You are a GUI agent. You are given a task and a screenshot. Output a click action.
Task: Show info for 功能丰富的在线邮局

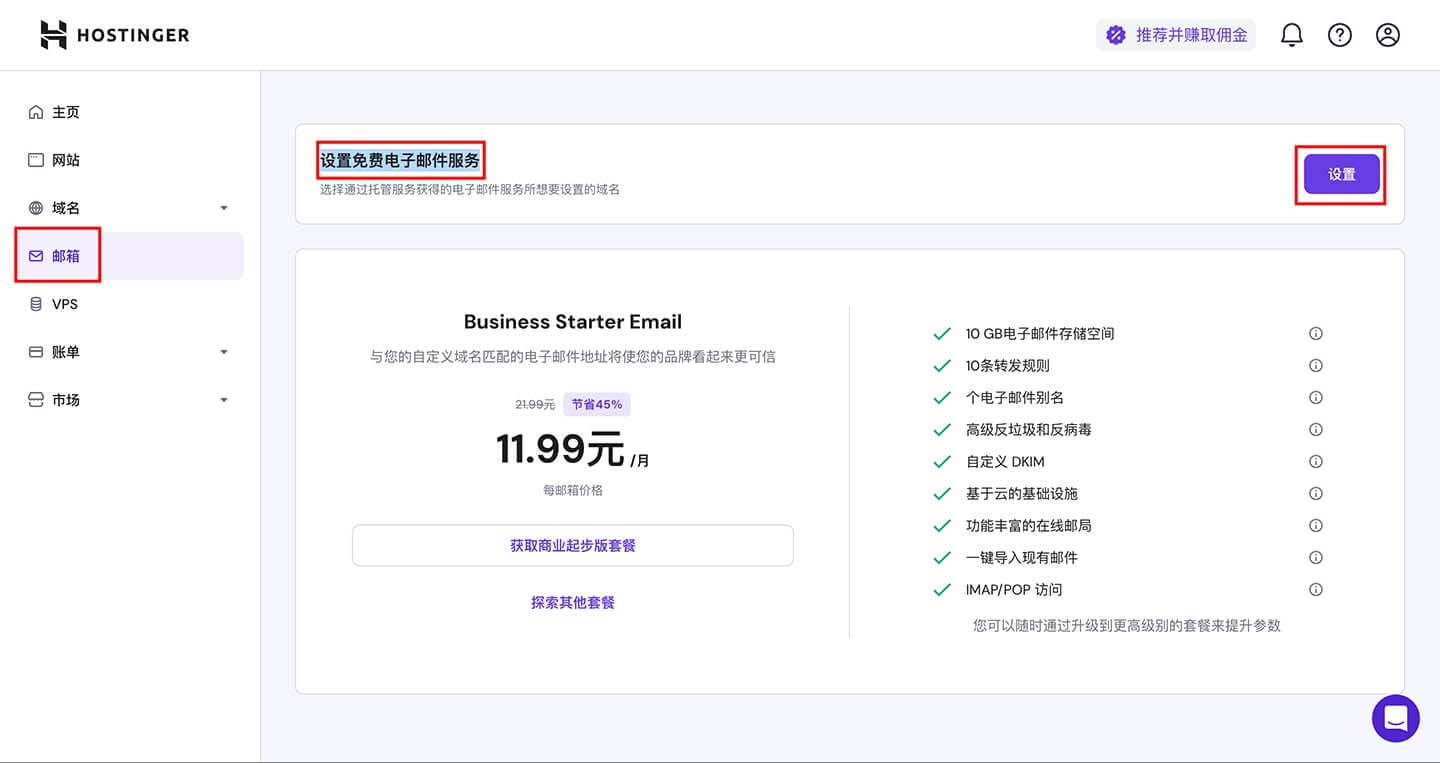(x=1316, y=526)
